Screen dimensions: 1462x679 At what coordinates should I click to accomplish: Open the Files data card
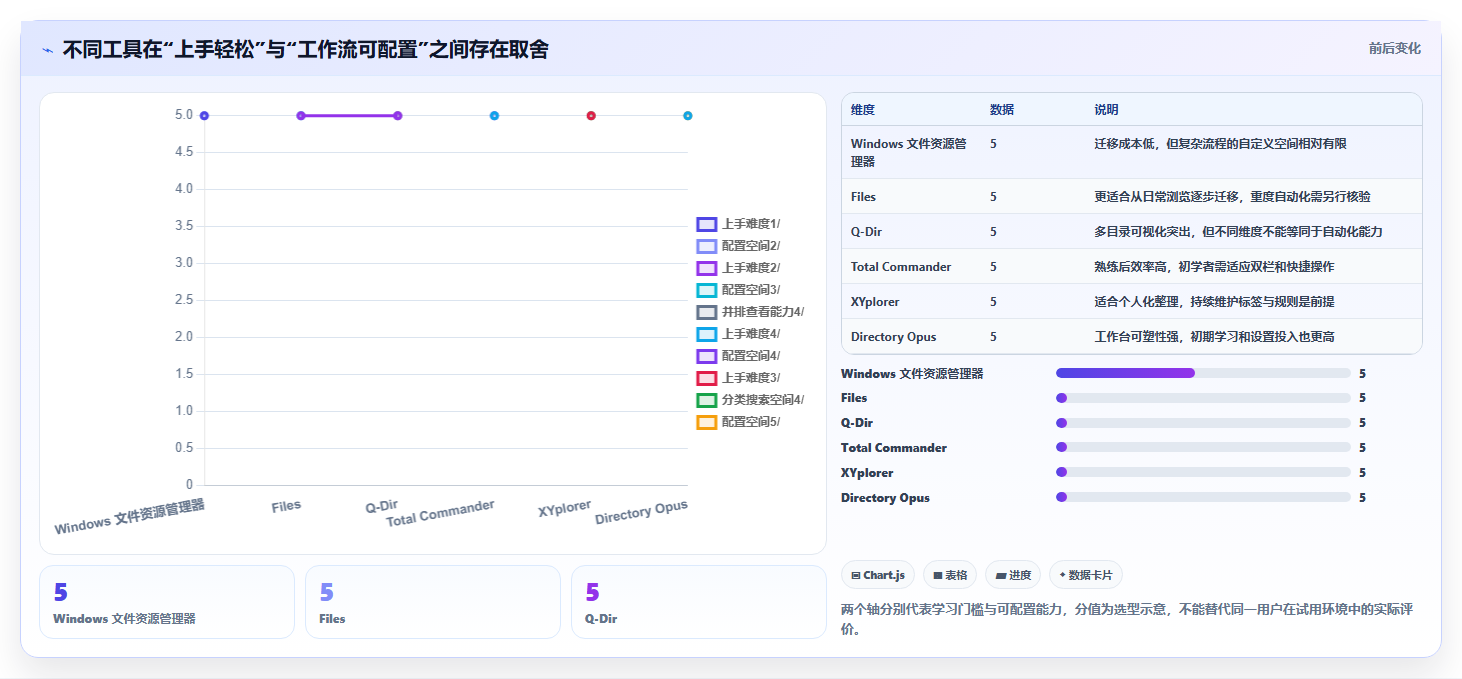(433, 602)
